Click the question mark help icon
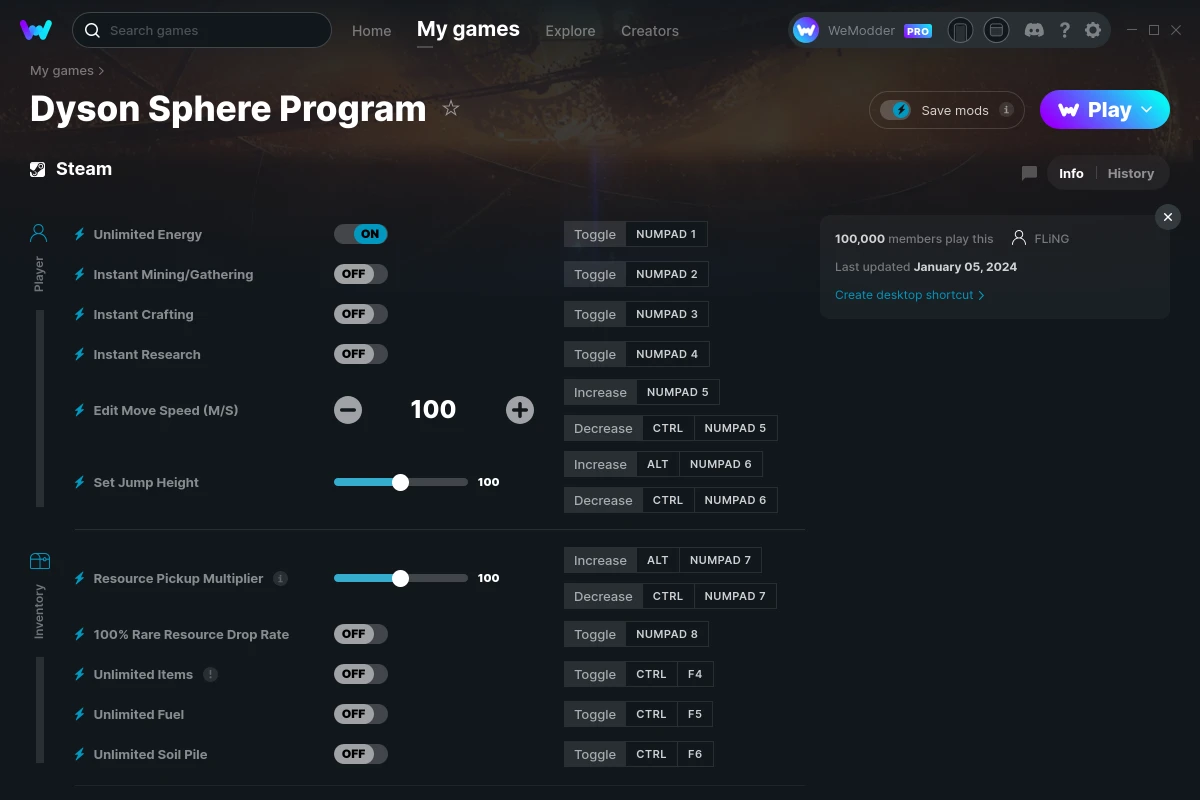 (1064, 30)
